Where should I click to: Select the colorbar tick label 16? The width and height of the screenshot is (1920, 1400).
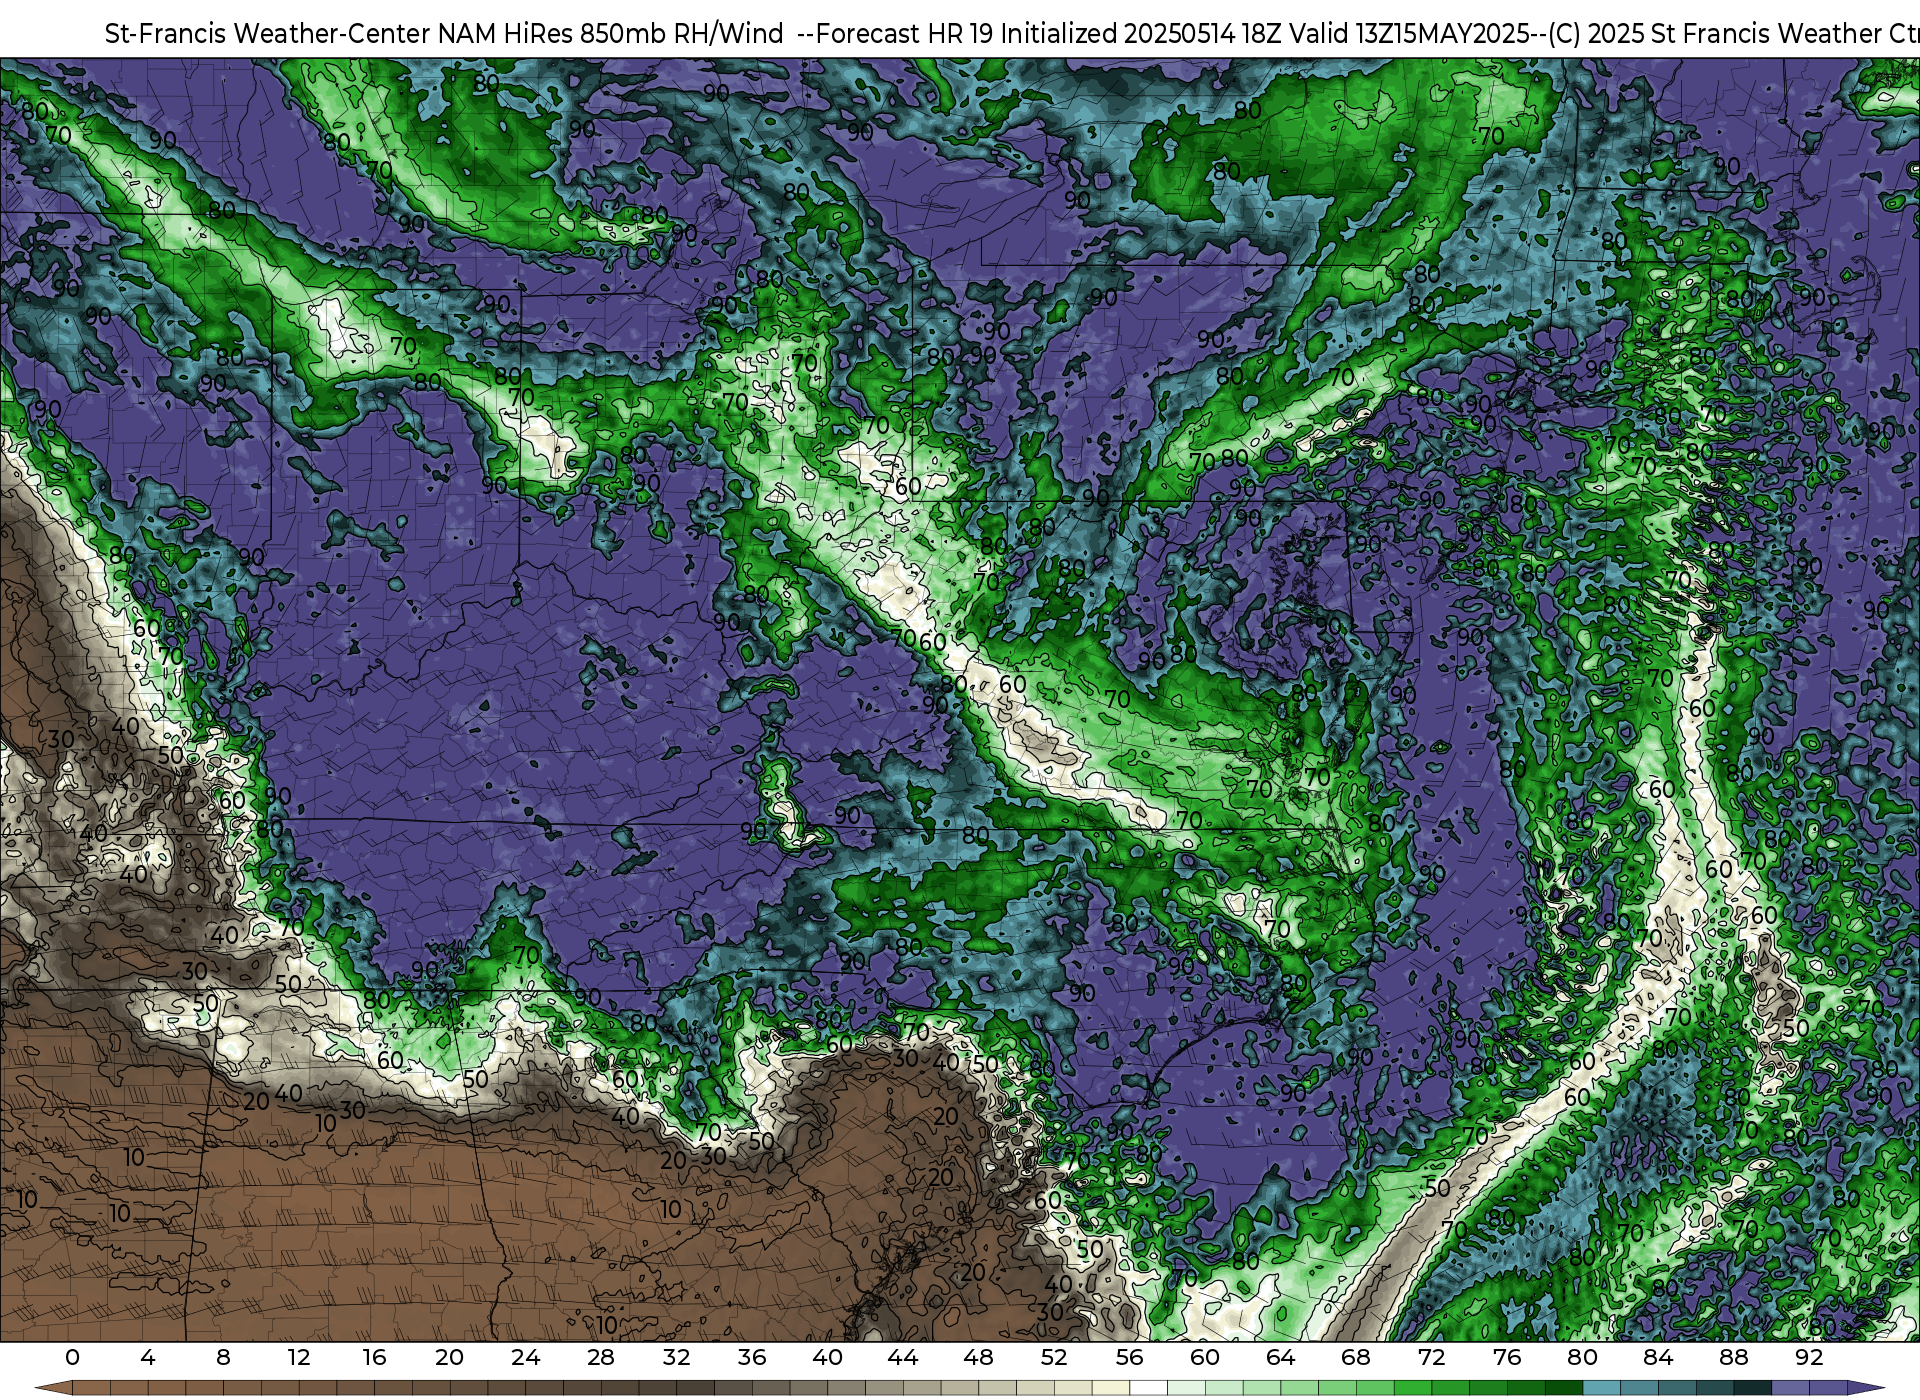click(x=374, y=1357)
